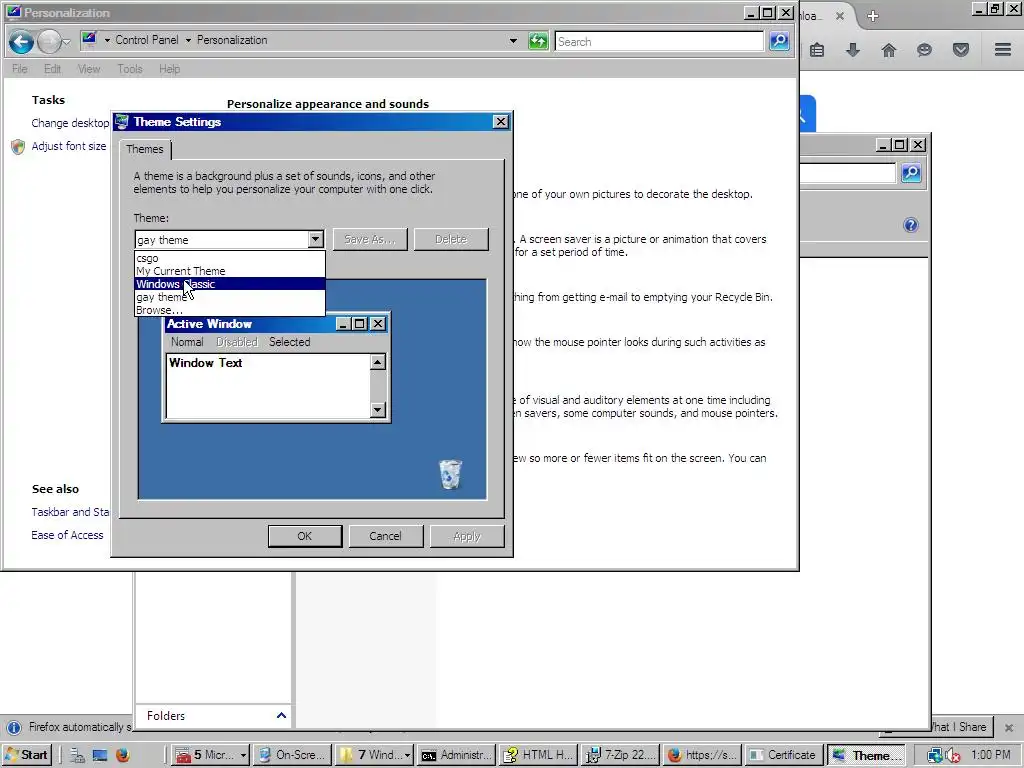Image resolution: width=1024 pixels, height=768 pixels.
Task: Open Ease of Access link
Action: 67,535
